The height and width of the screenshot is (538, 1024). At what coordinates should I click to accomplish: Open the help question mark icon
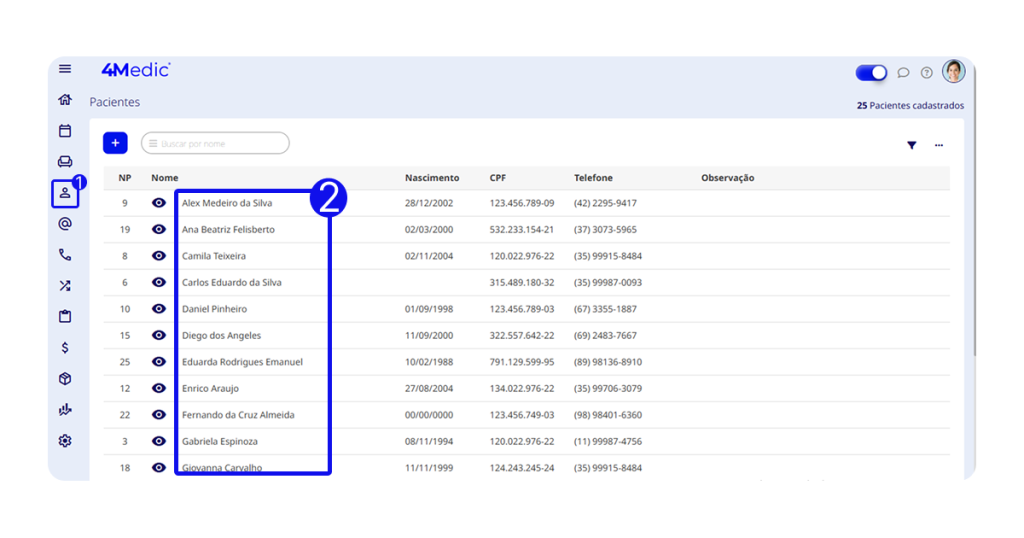(x=927, y=73)
